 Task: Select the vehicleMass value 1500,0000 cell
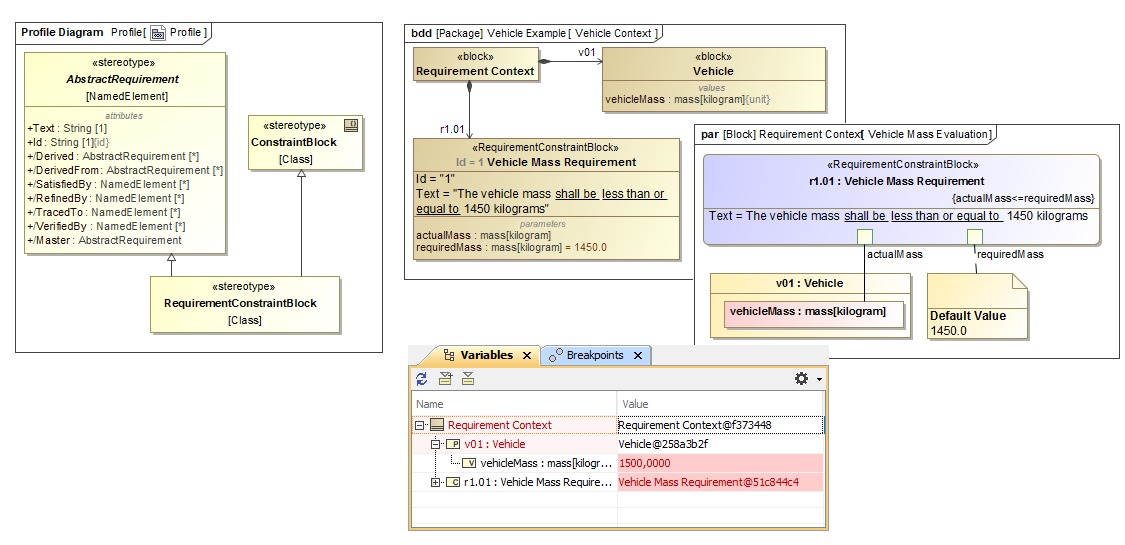click(719, 463)
